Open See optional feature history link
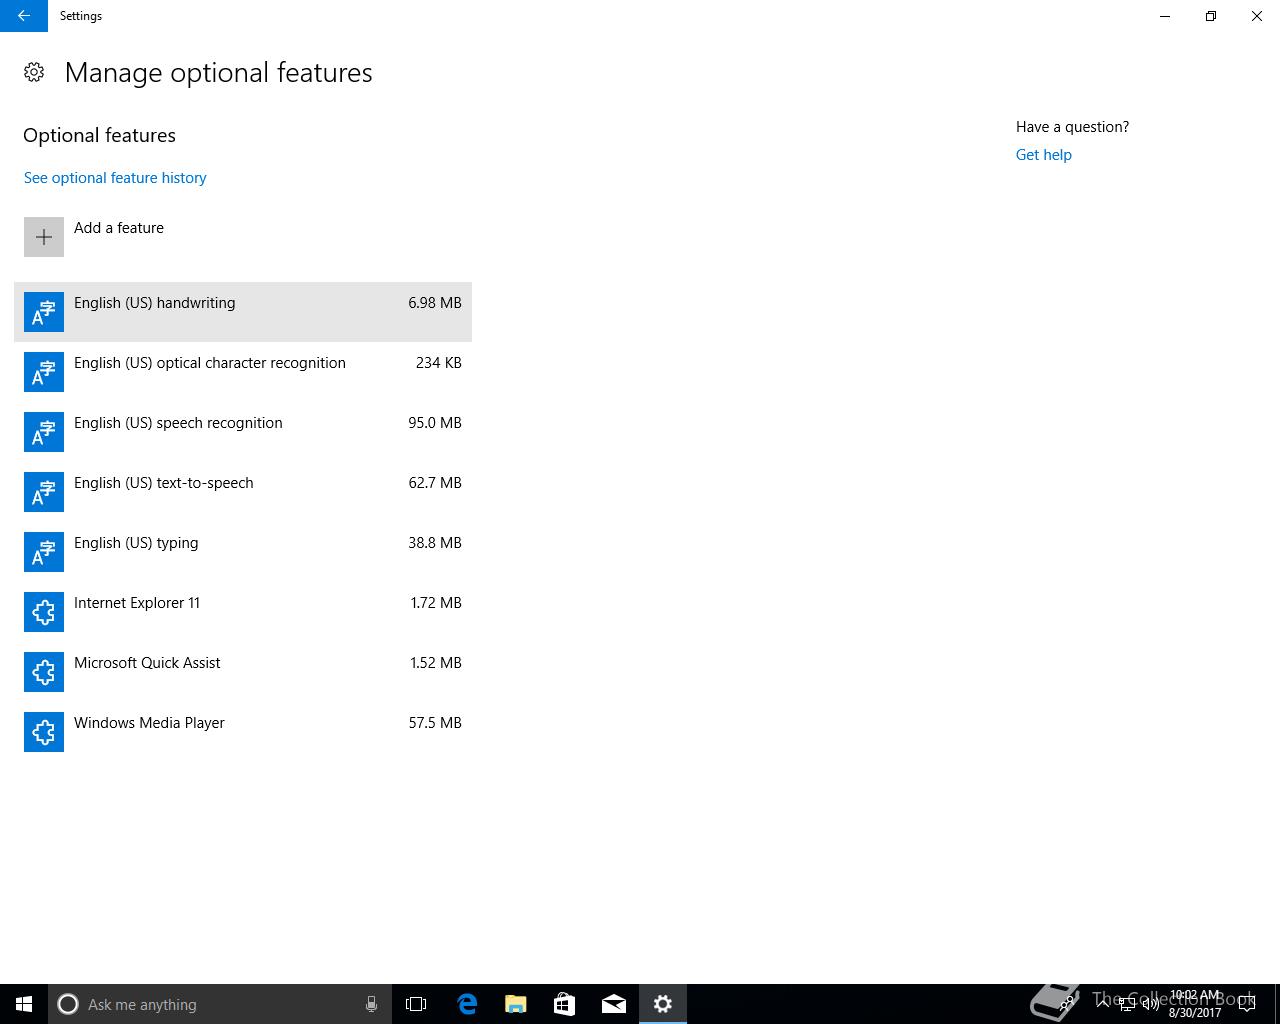1280x1024 pixels. pyautogui.click(x=115, y=178)
